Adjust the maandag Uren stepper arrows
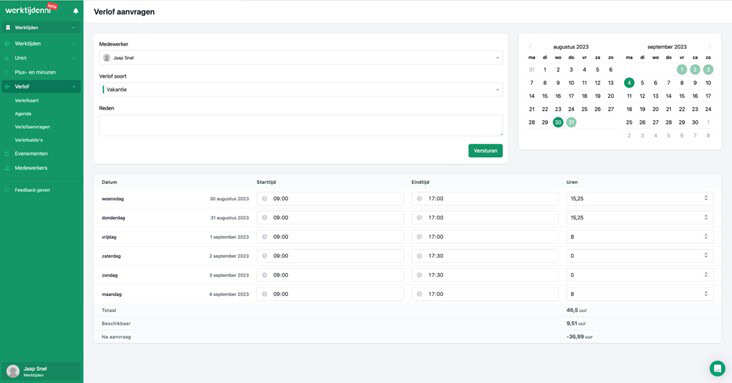Viewport: 732px width, 383px height. [x=706, y=293]
